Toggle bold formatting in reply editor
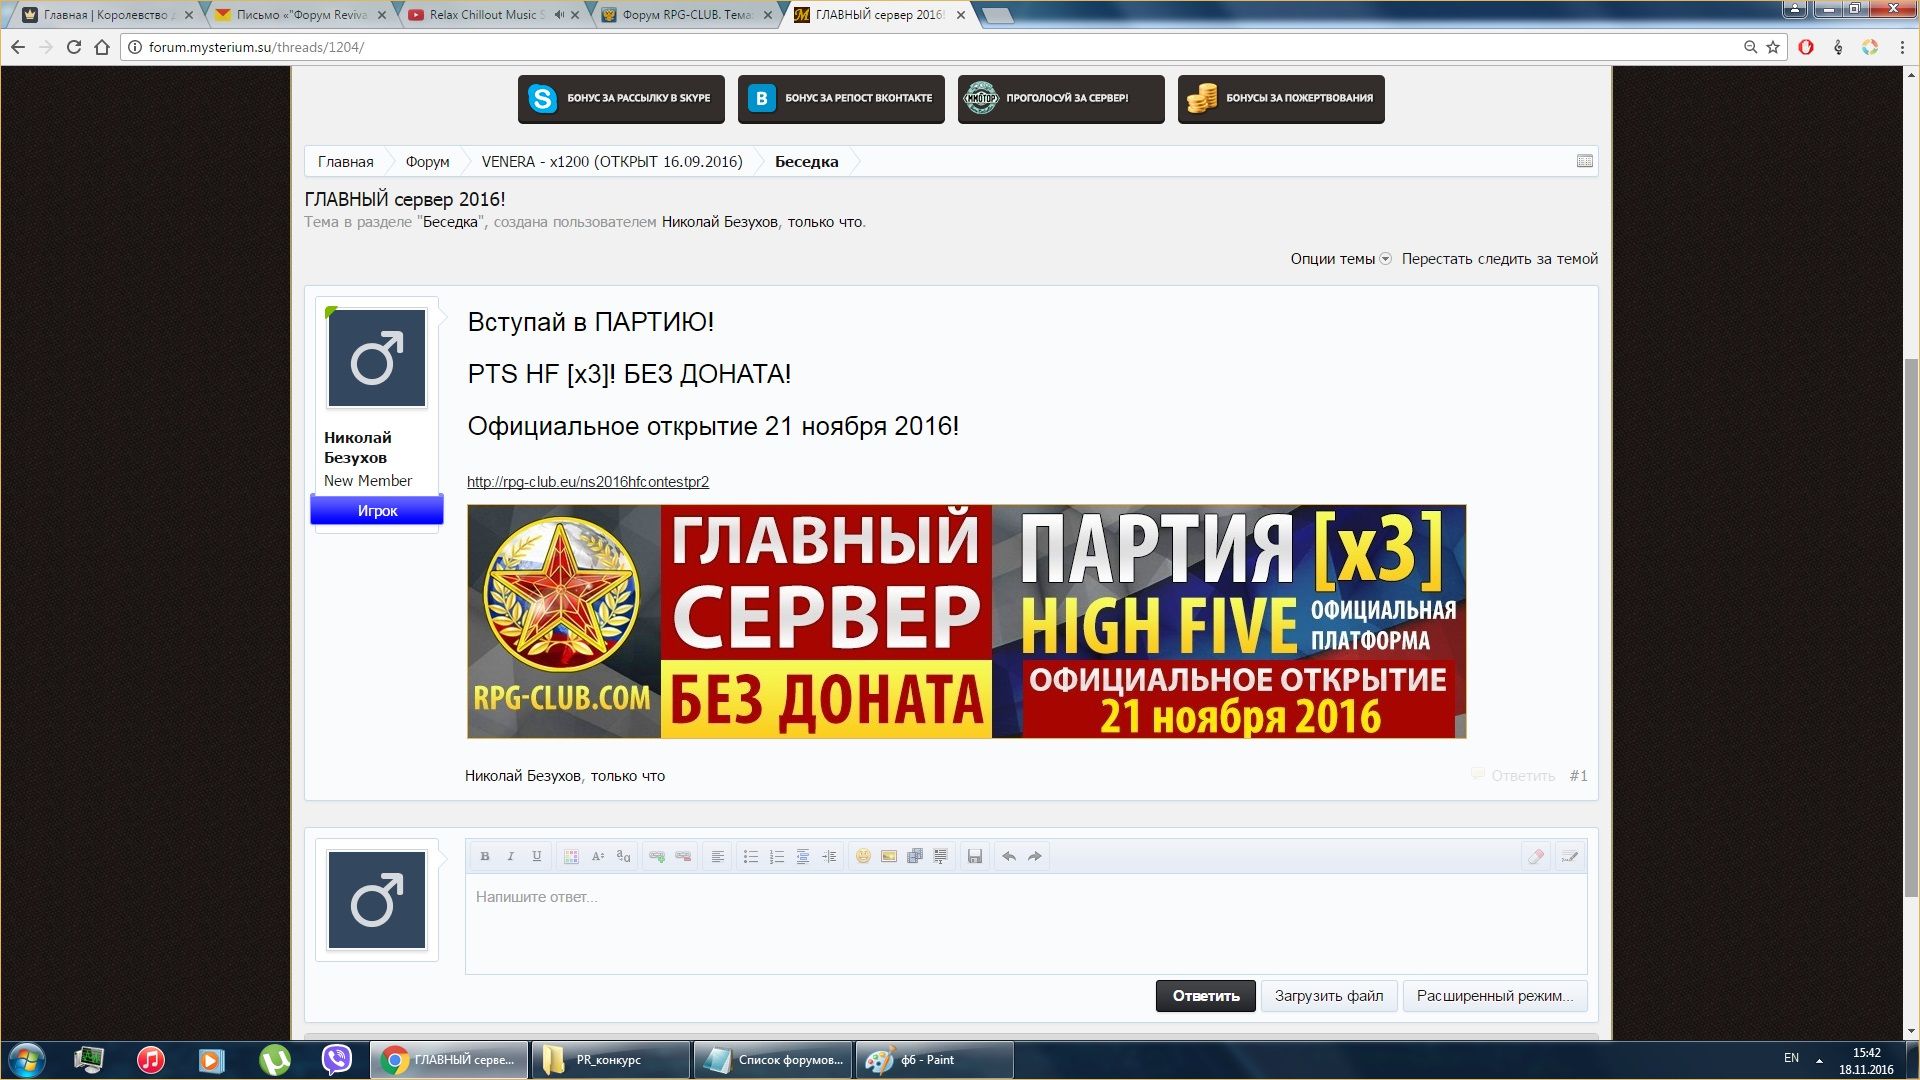1920x1080 pixels. pyautogui.click(x=485, y=856)
